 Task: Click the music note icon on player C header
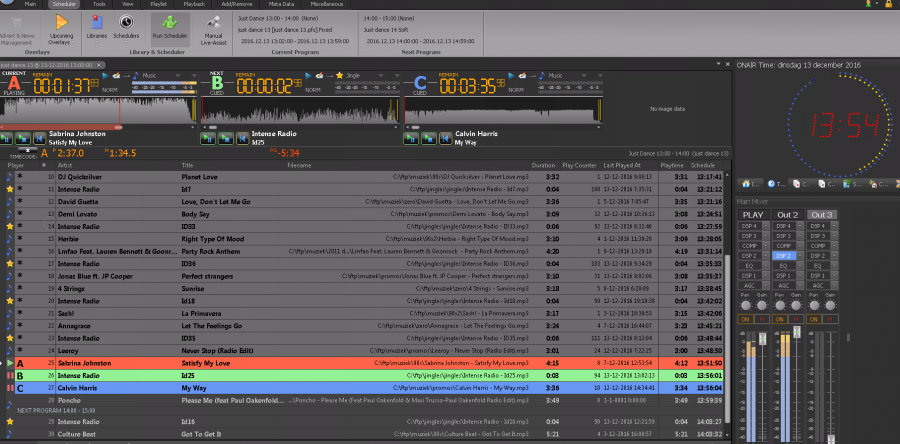(x=542, y=75)
